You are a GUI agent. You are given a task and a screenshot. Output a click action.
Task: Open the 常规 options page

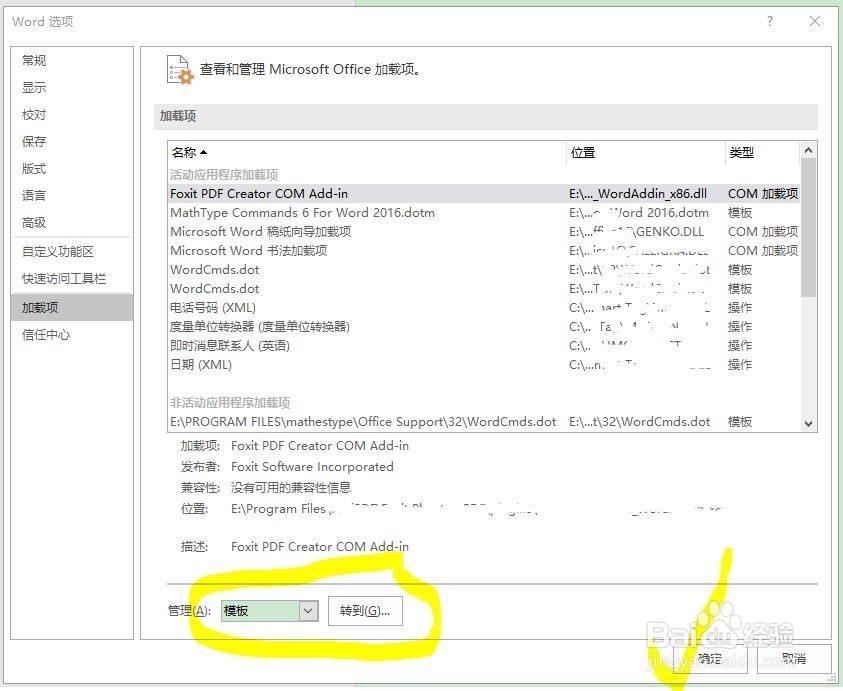click(36, 60)
